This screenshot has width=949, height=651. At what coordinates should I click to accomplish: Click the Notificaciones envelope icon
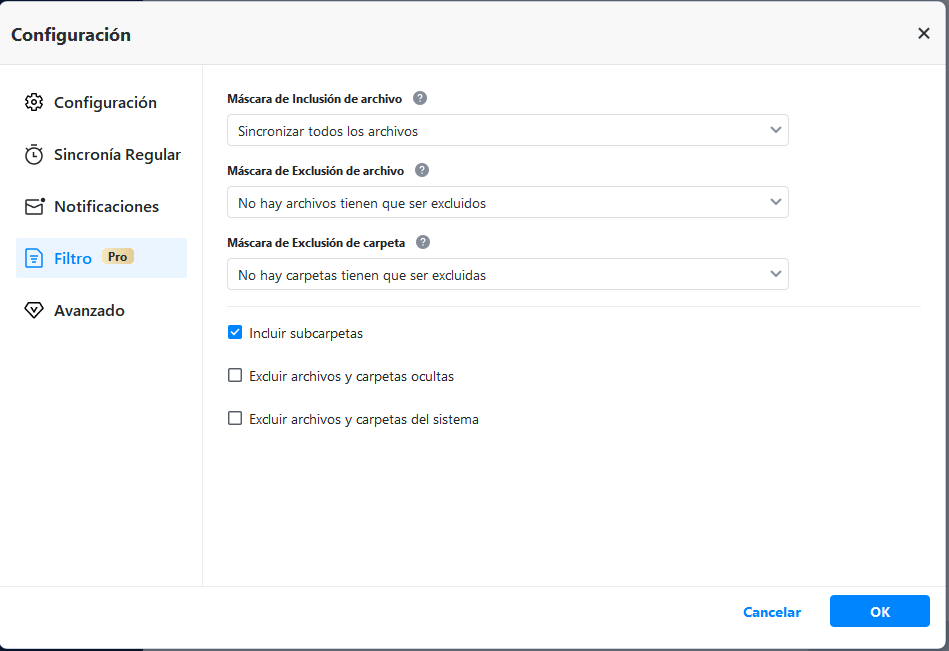coord(35,206)
